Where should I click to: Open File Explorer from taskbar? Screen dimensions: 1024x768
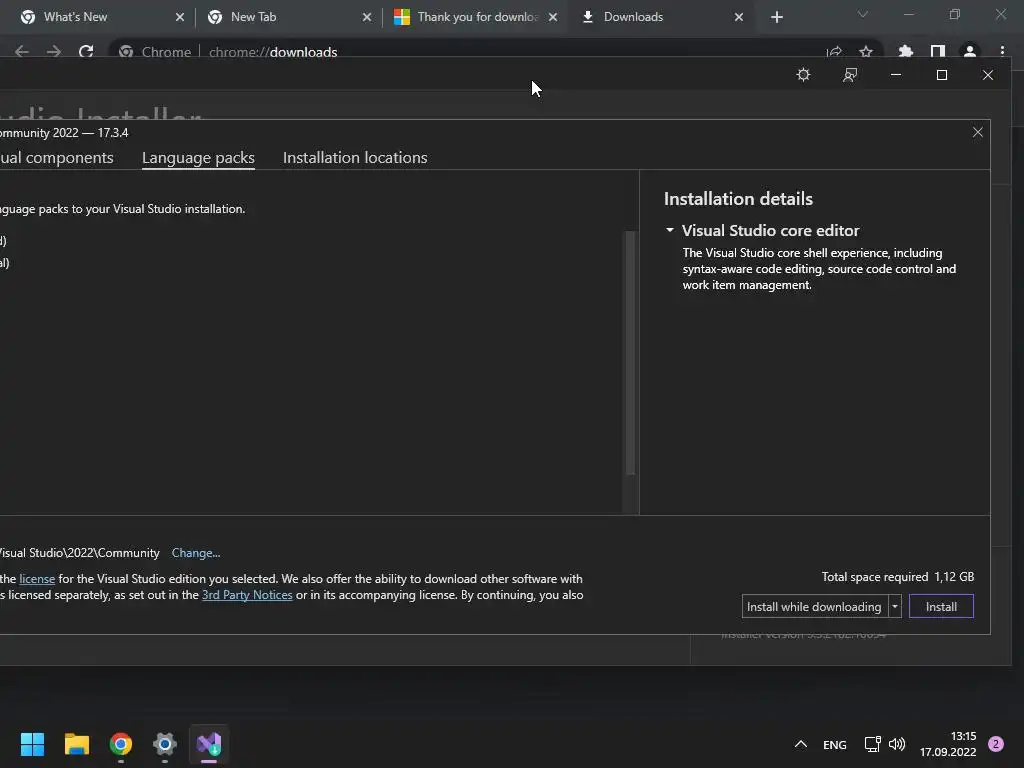click(x=76, y=744)
